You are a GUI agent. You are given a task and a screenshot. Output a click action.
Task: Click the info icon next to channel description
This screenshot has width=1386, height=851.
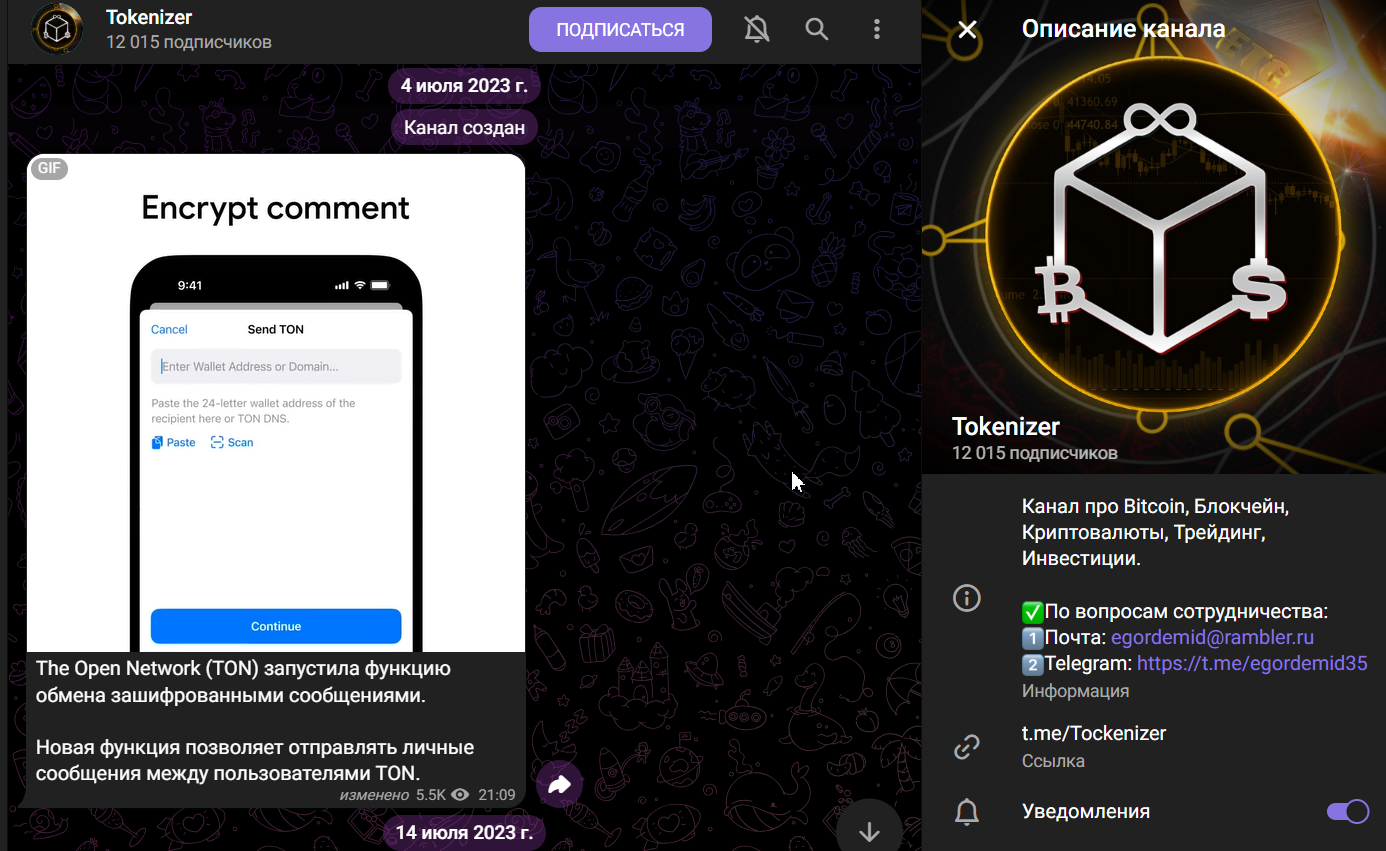tap(966, 597)
